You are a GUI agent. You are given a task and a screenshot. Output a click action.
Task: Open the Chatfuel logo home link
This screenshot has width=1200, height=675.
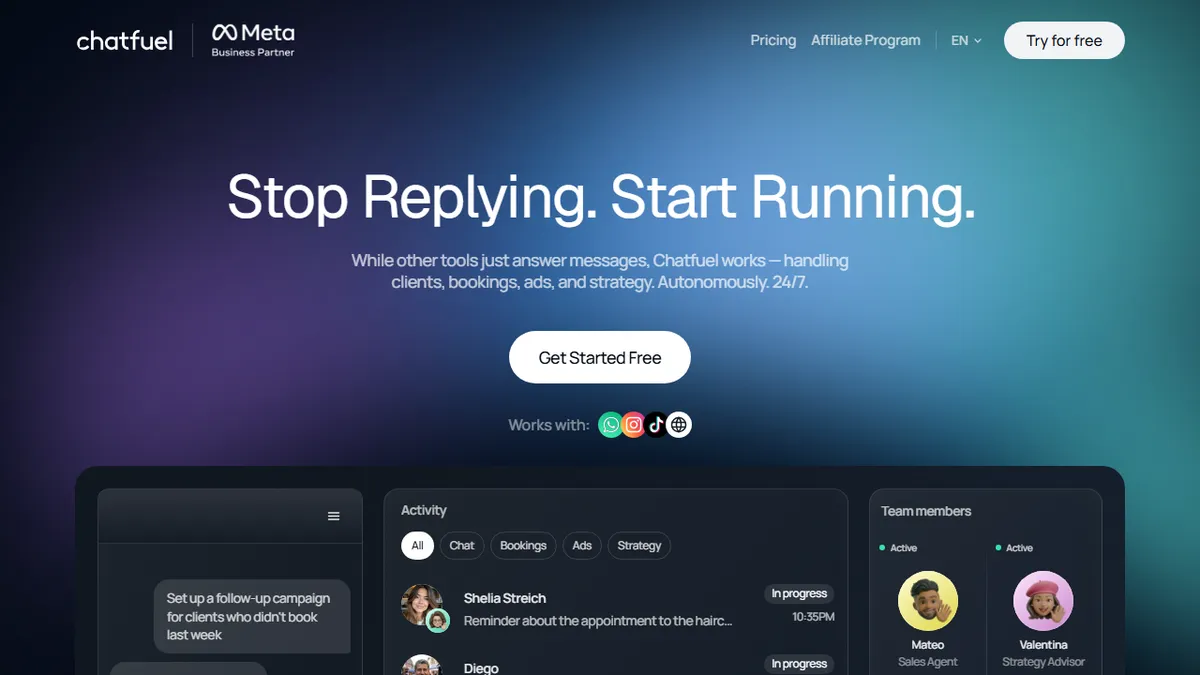[125, 41]
